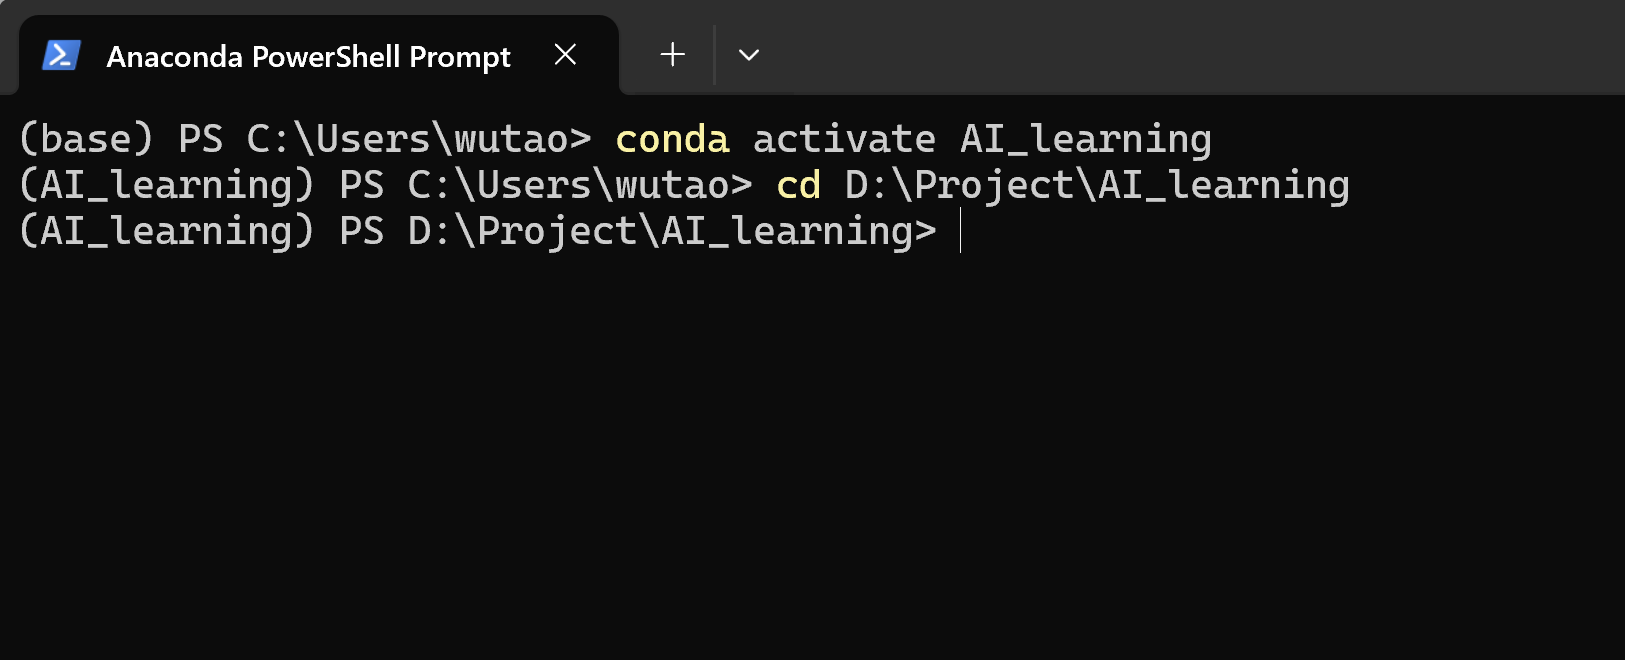This screenshot has width=1625, height=660.
Task: Click "C:\Users\wutao>" on the second line
Action: [x=580, y=185]
